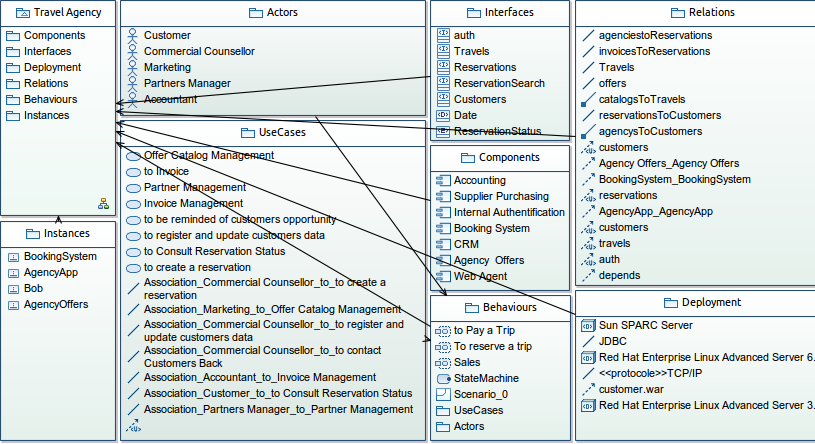Click the Sun SPARC Server node icon
The image size is (815, 444).
pyautogui.click(x=588, y=326)
